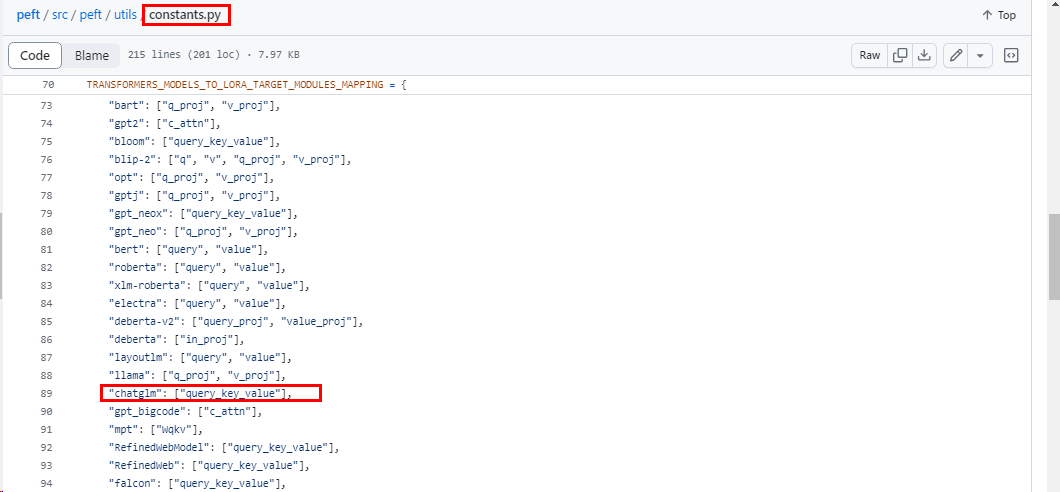
Task: Click line number 82
Action: click(47, 268)
